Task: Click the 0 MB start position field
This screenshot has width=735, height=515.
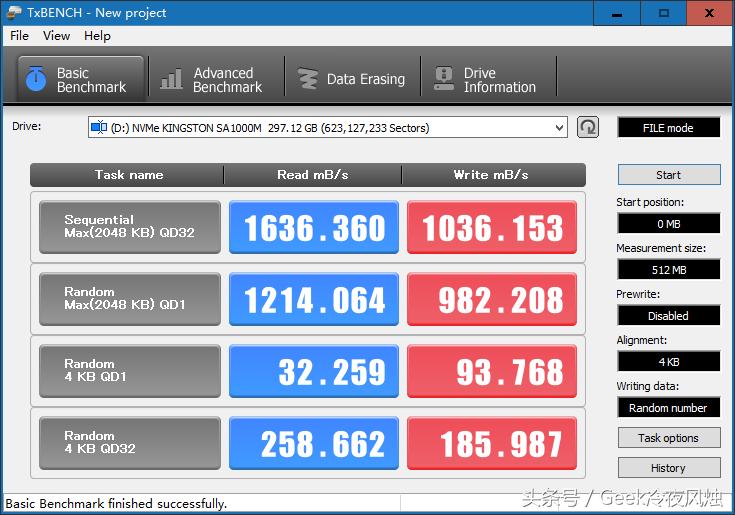Action: 668,224
